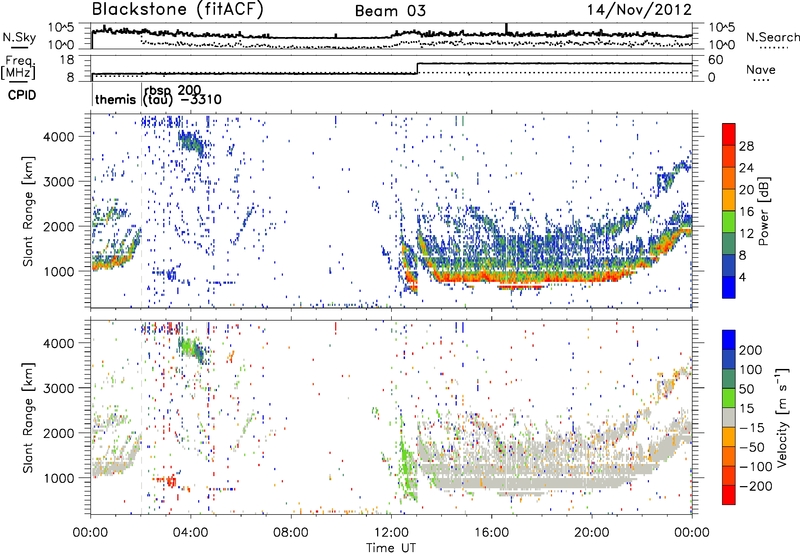Click the red bottom segment of Velocity colorbar
This screenshot has width=800, height=554.
click(x=729, y=495)
